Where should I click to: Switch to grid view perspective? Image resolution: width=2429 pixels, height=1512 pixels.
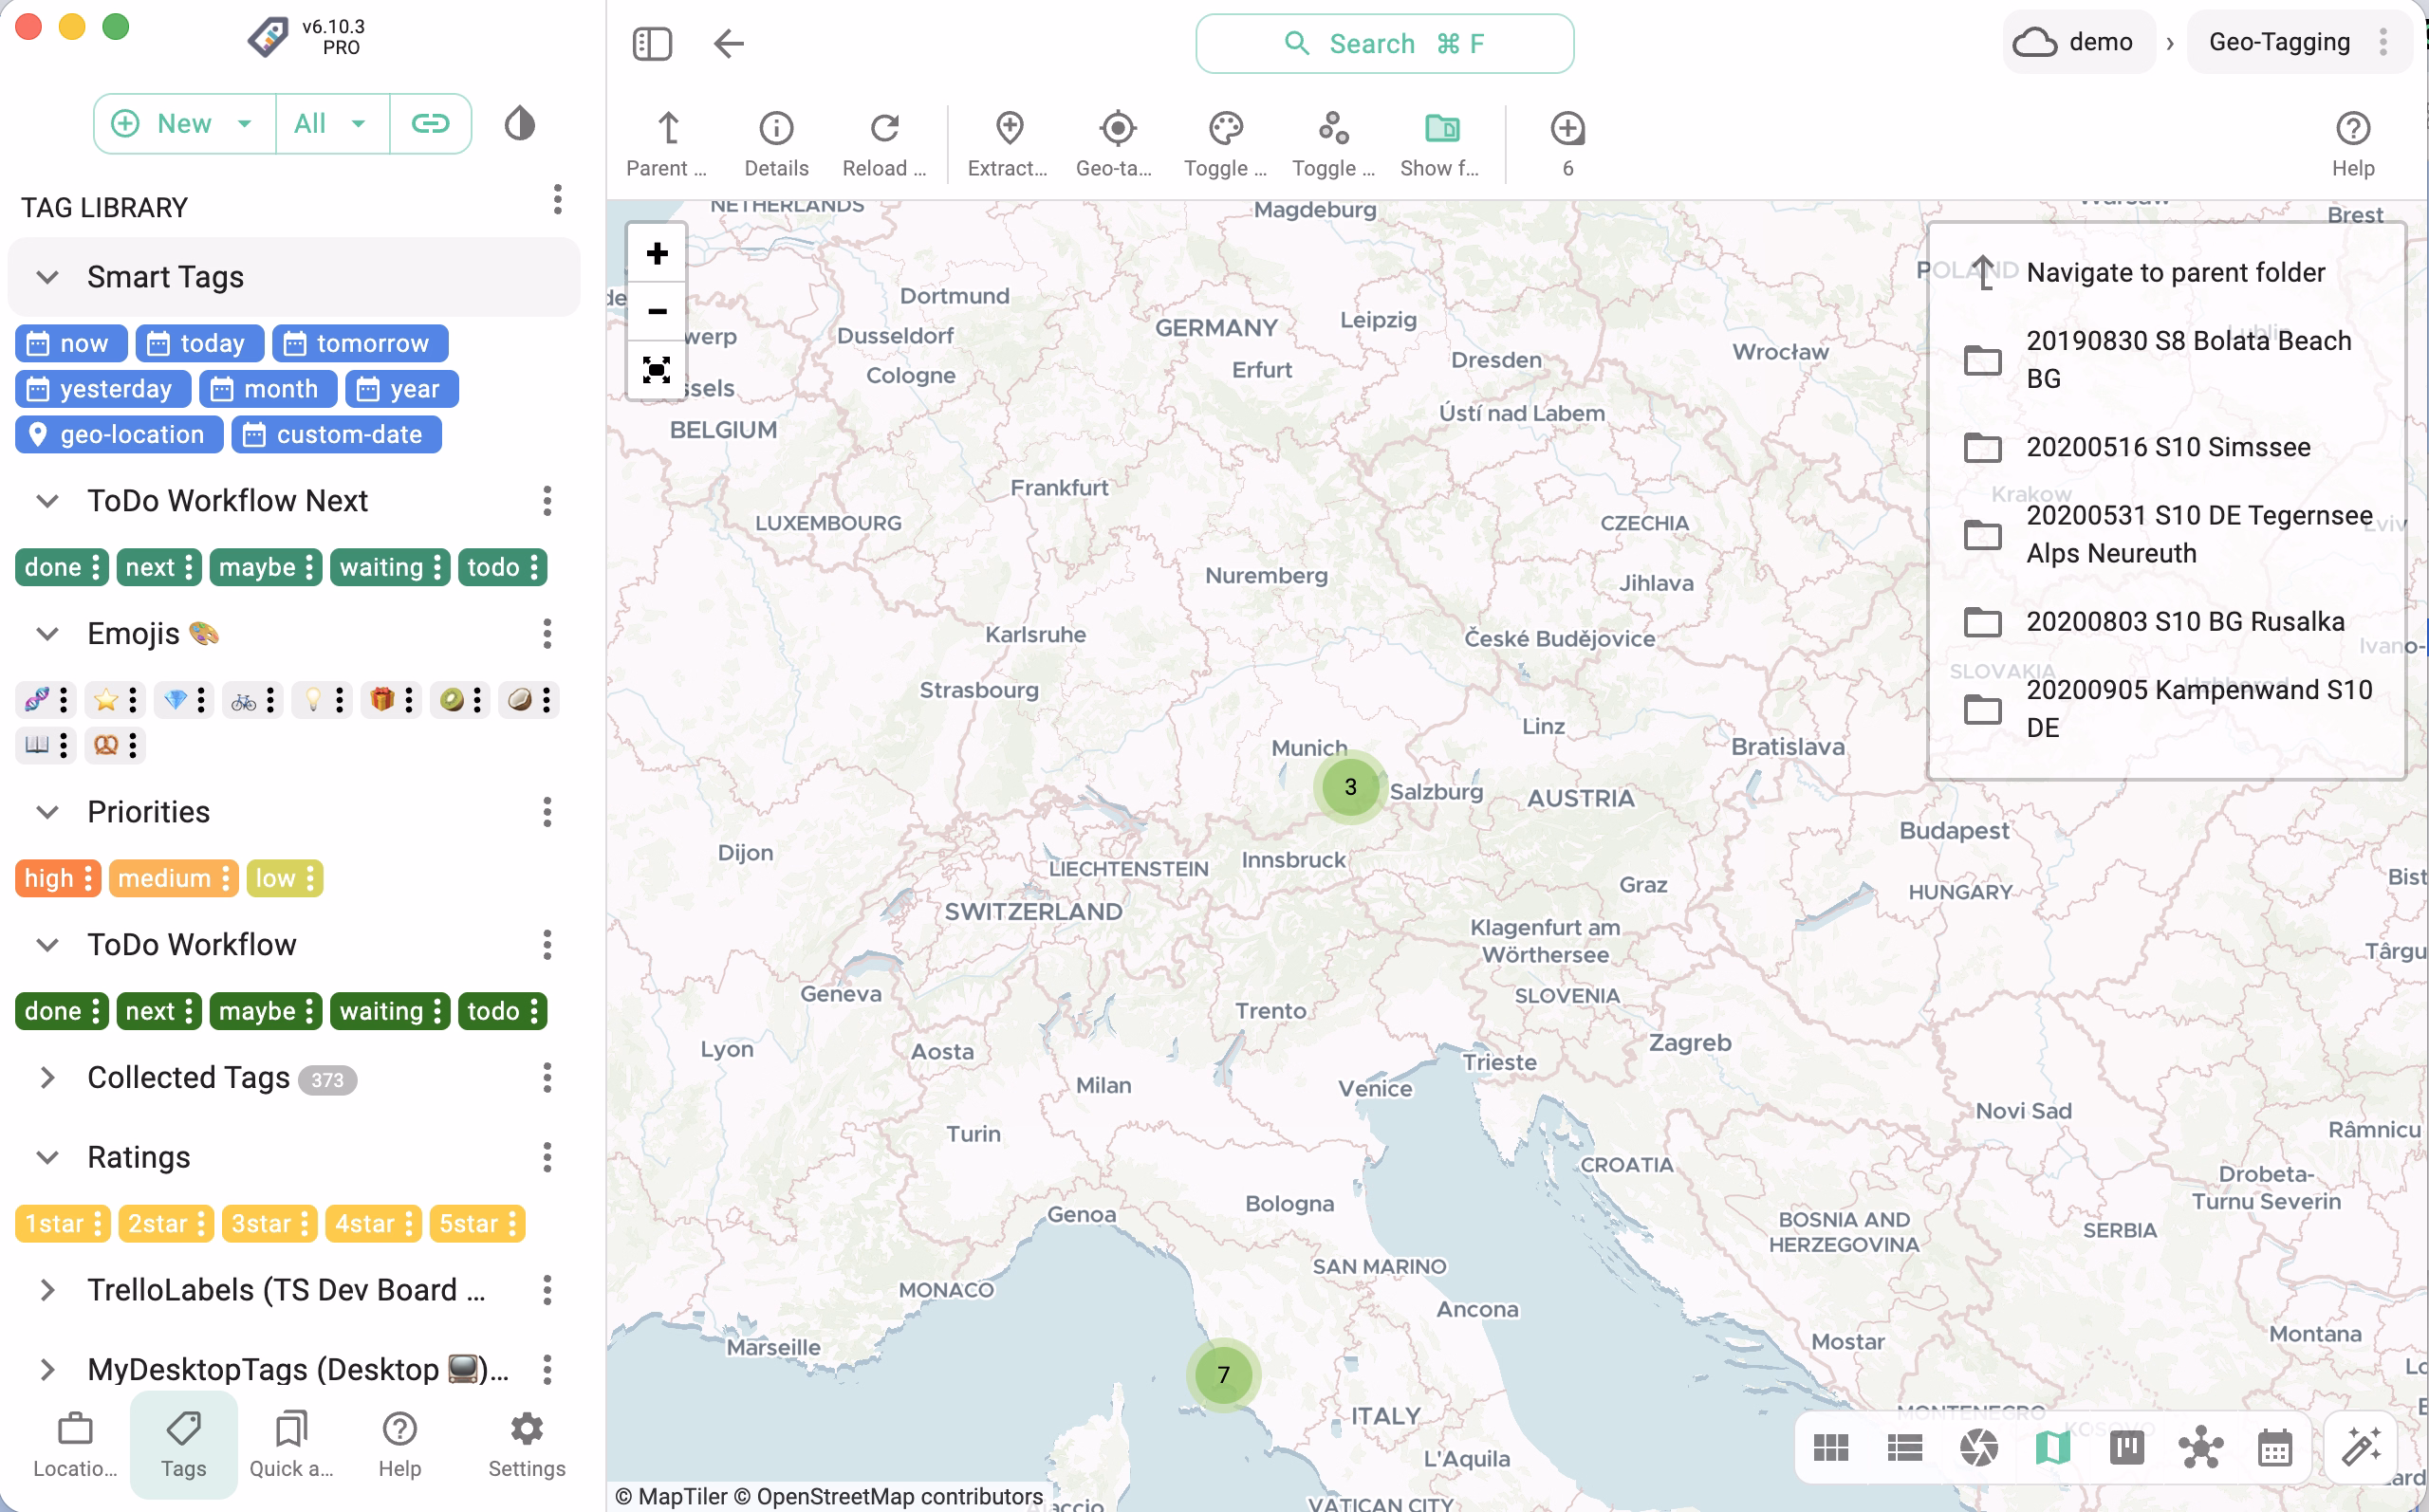tap(1830, 1447)
